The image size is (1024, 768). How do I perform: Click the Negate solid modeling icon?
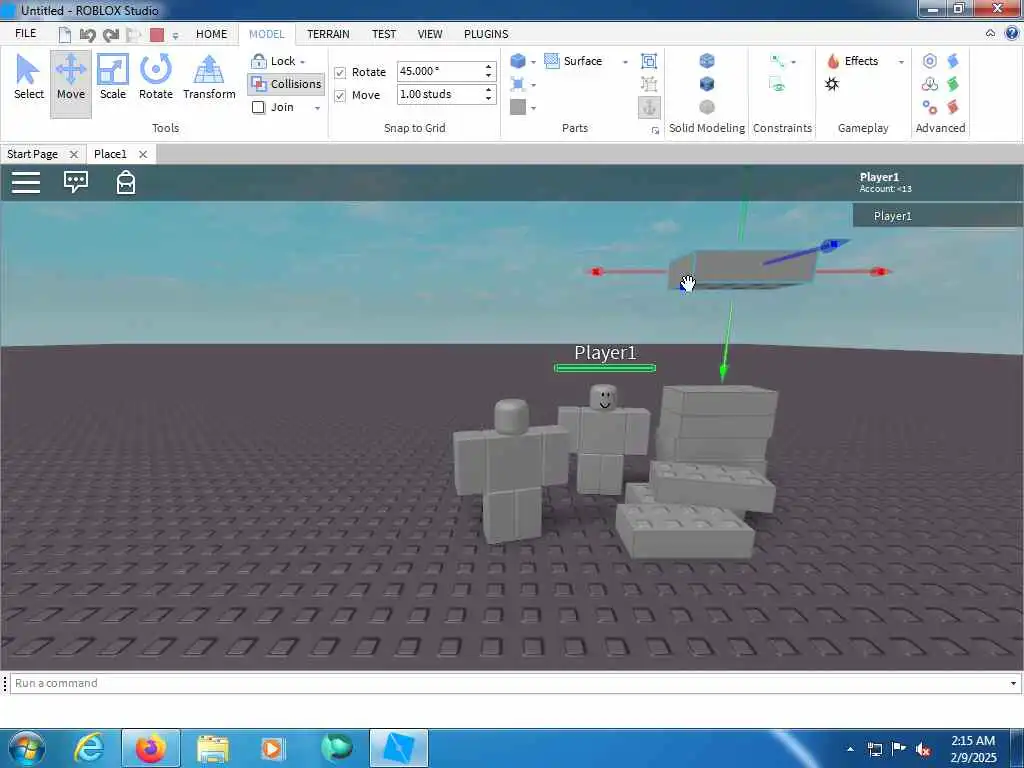(x=707, y=84)
